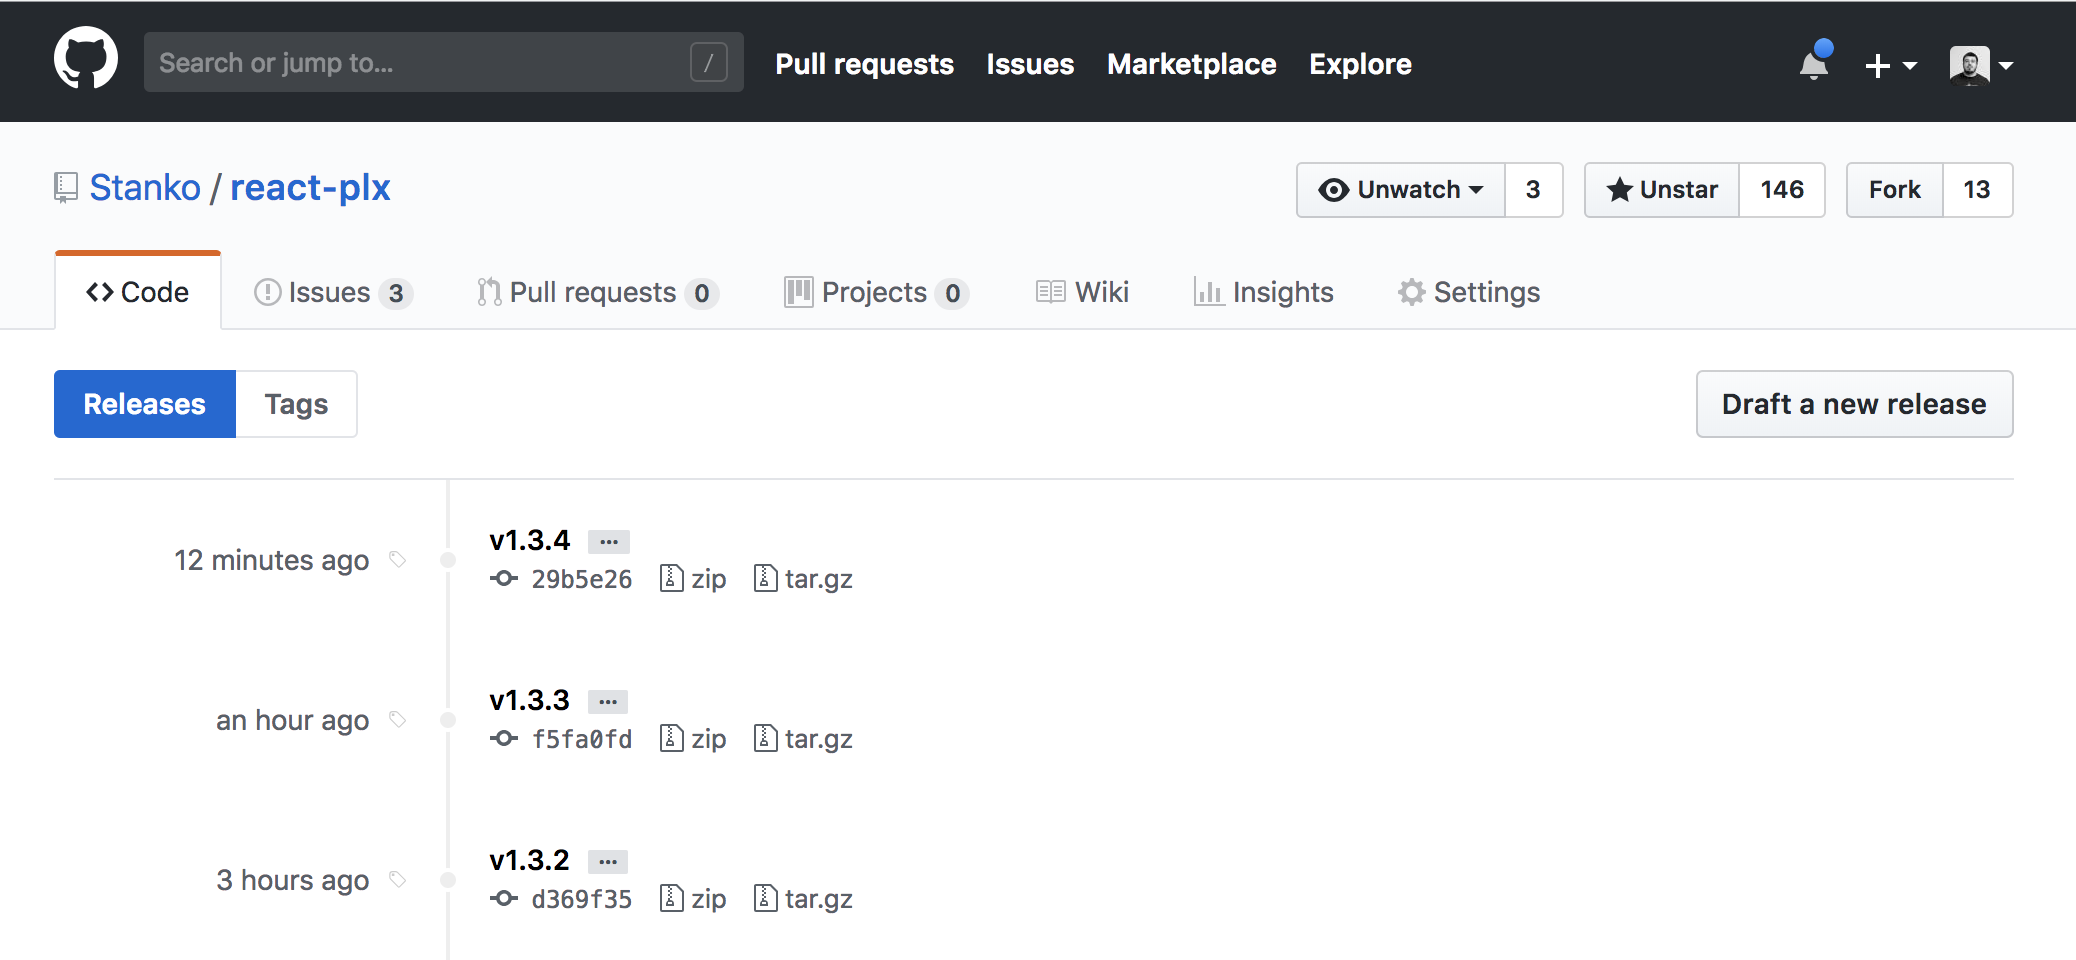The height and width of the screenshot is (960, 2076).
Task: Open the GitHub home logo
Action: click(x=86, y=58)
